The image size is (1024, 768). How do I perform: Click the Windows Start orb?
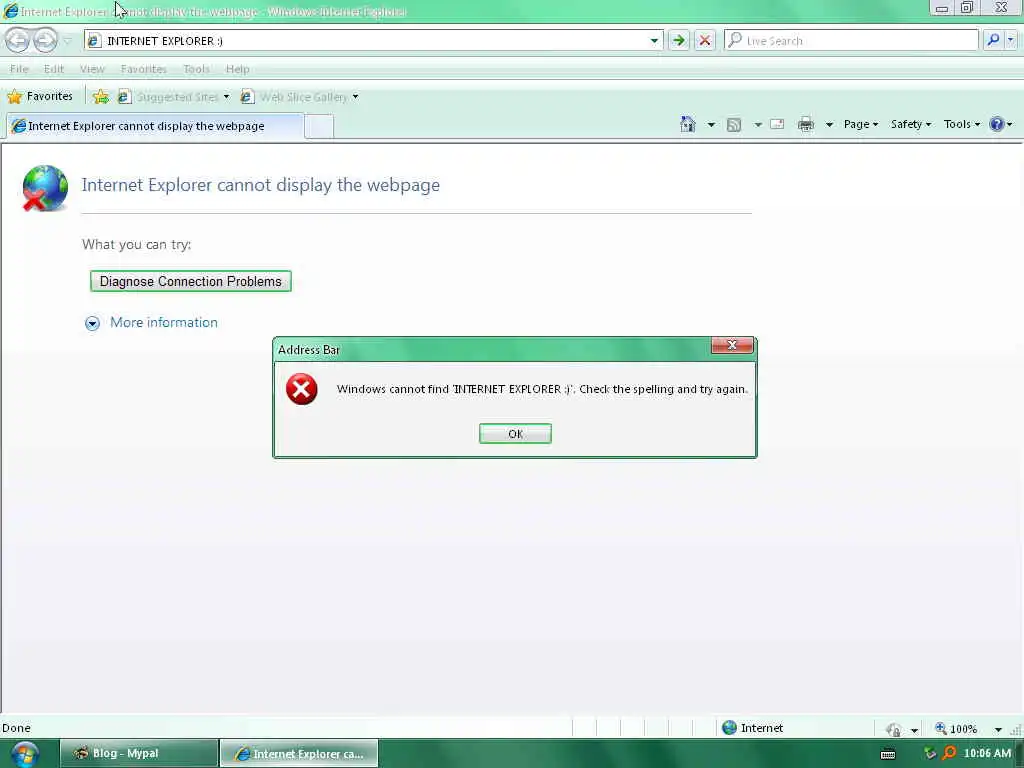(x=25, y=754)
